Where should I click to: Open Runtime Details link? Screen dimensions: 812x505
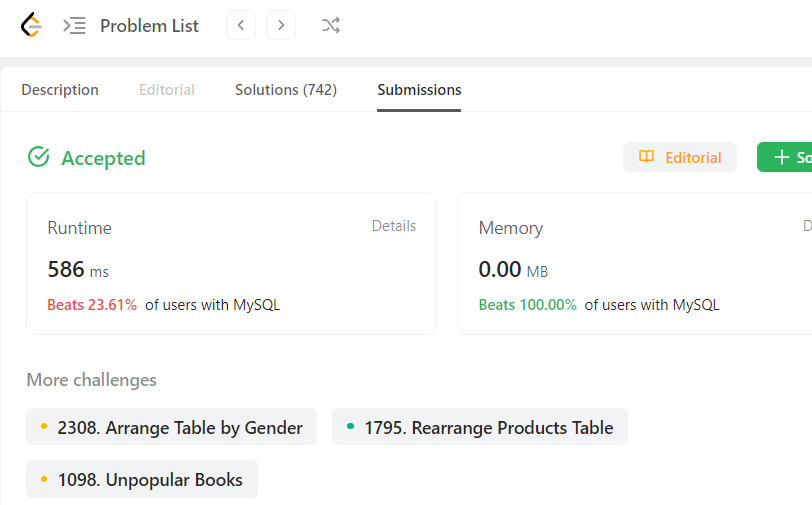click(x=394, y=226)
